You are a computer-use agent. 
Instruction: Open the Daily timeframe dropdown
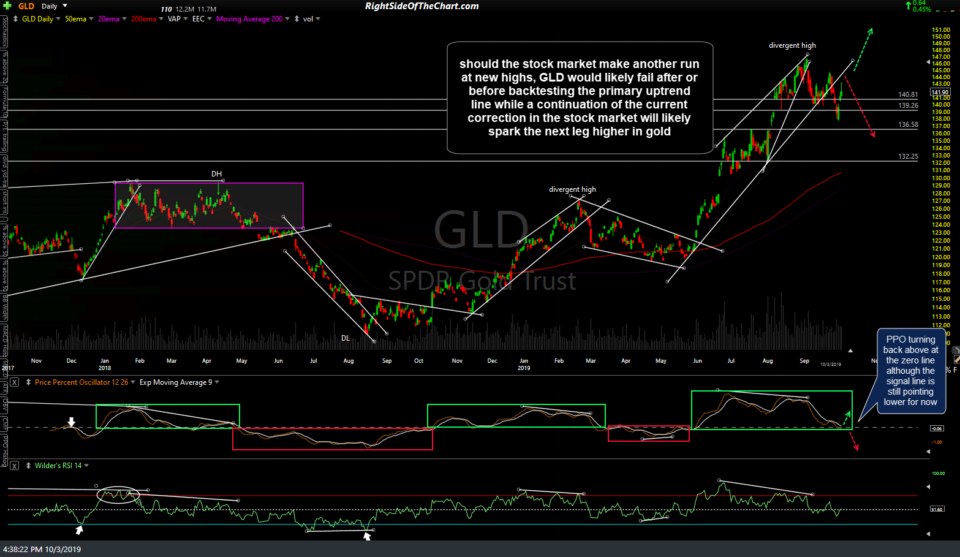click(64, 6)
